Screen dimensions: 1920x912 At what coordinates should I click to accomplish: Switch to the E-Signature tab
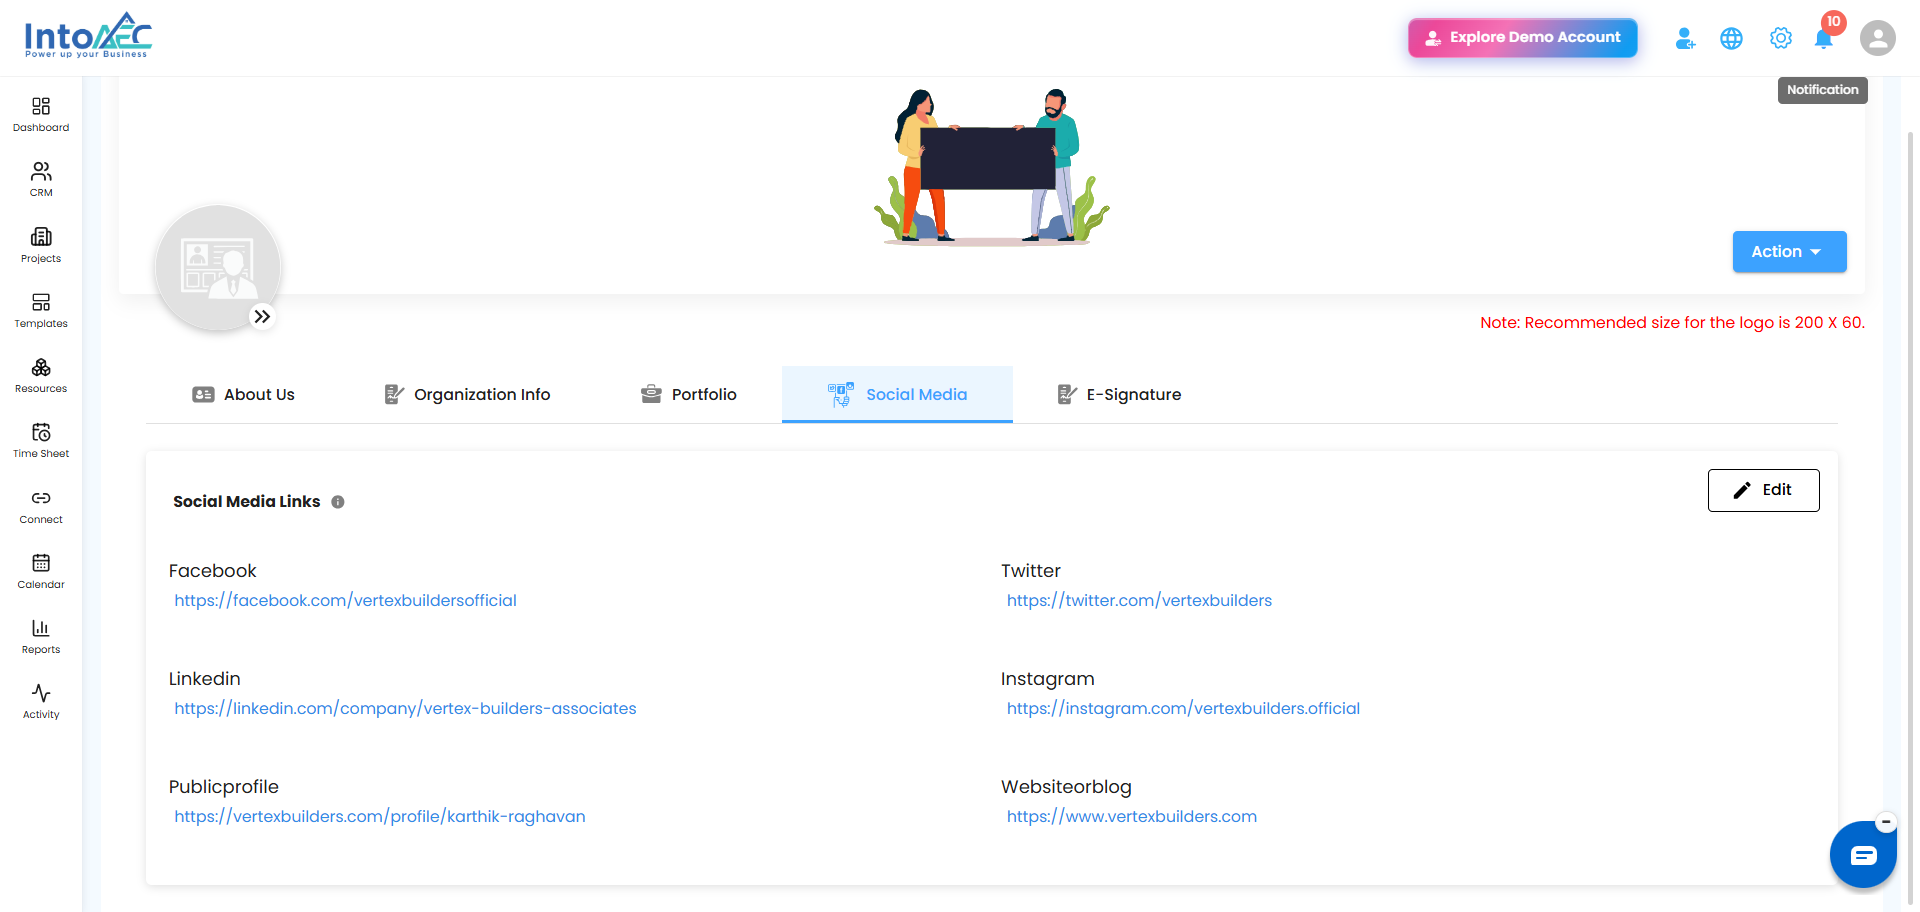pyautogui.click(x=1119, y=394)
